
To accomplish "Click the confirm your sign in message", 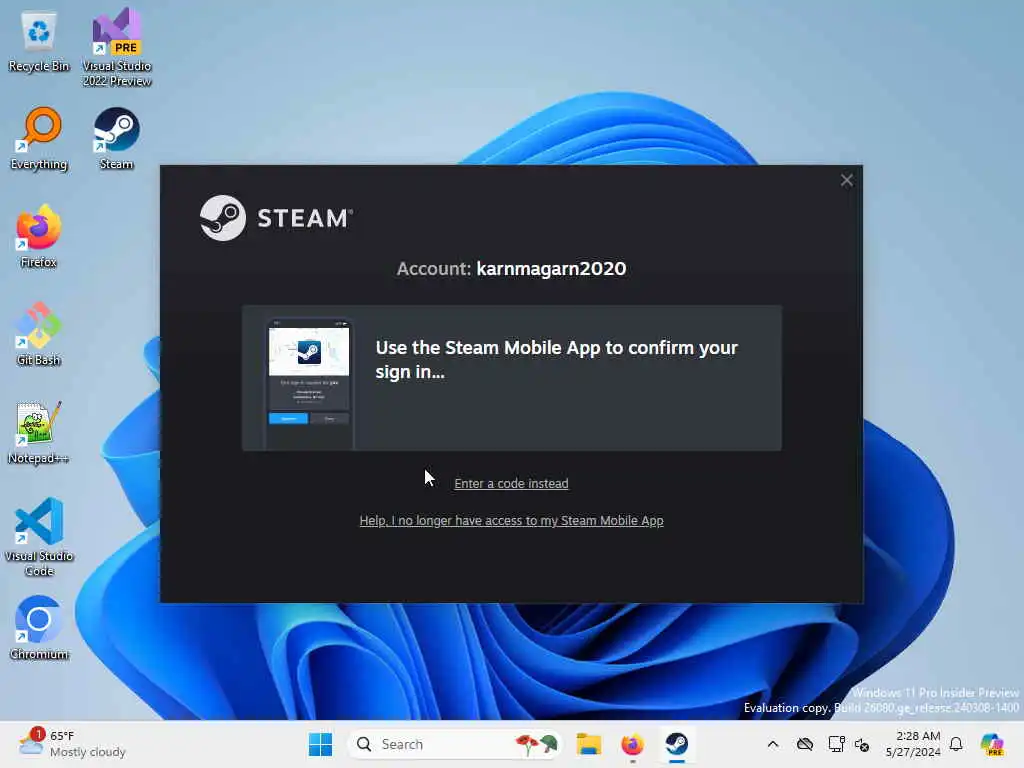I will [x=556, y=359].
